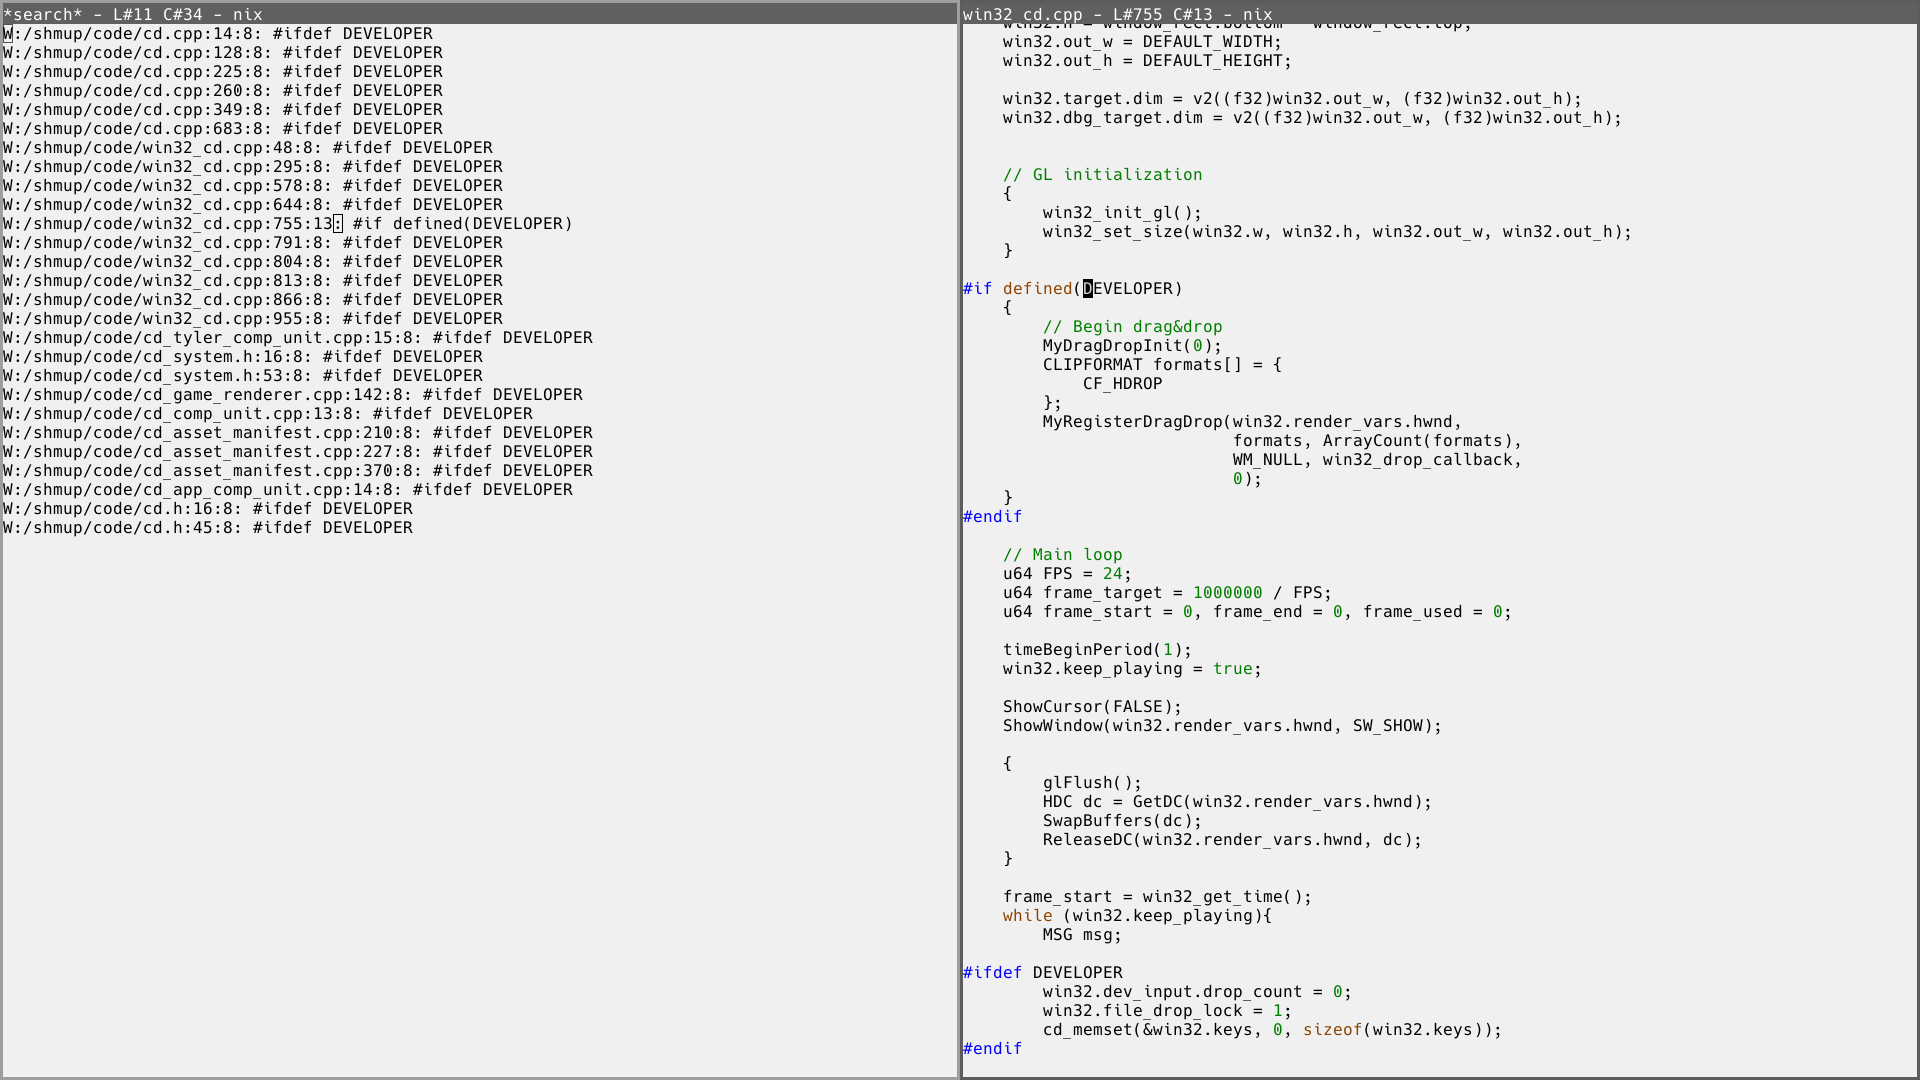Click the ShowCursor(FALSE) statement
Image resolution: width=1920 pixels, height=1080 pixels.
click(1092, 707)
